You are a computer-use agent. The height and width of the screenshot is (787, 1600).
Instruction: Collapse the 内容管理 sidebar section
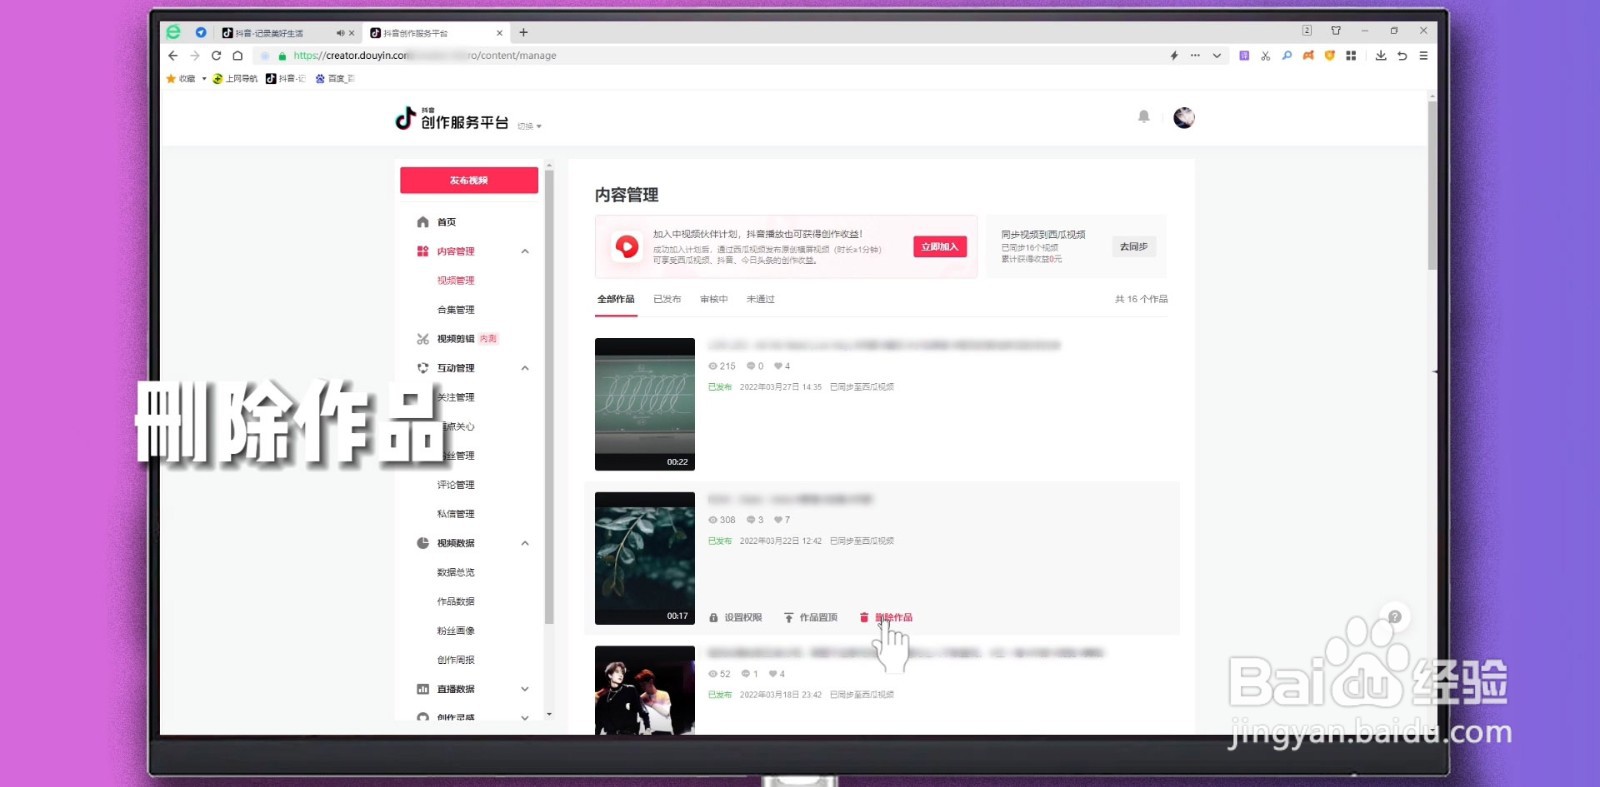pyautogui.click(x=525, y=251)
